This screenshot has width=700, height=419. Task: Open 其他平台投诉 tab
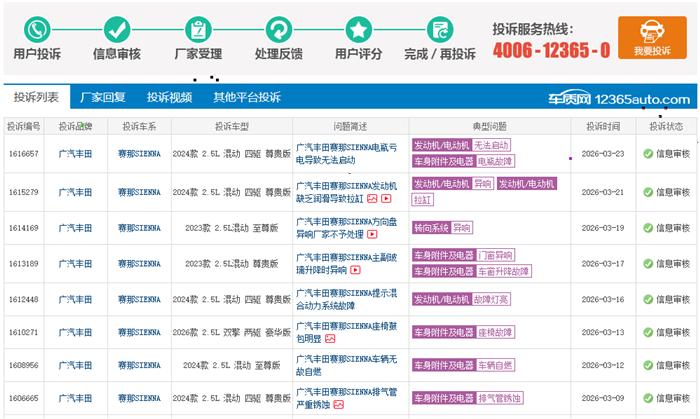click(246, 98)
